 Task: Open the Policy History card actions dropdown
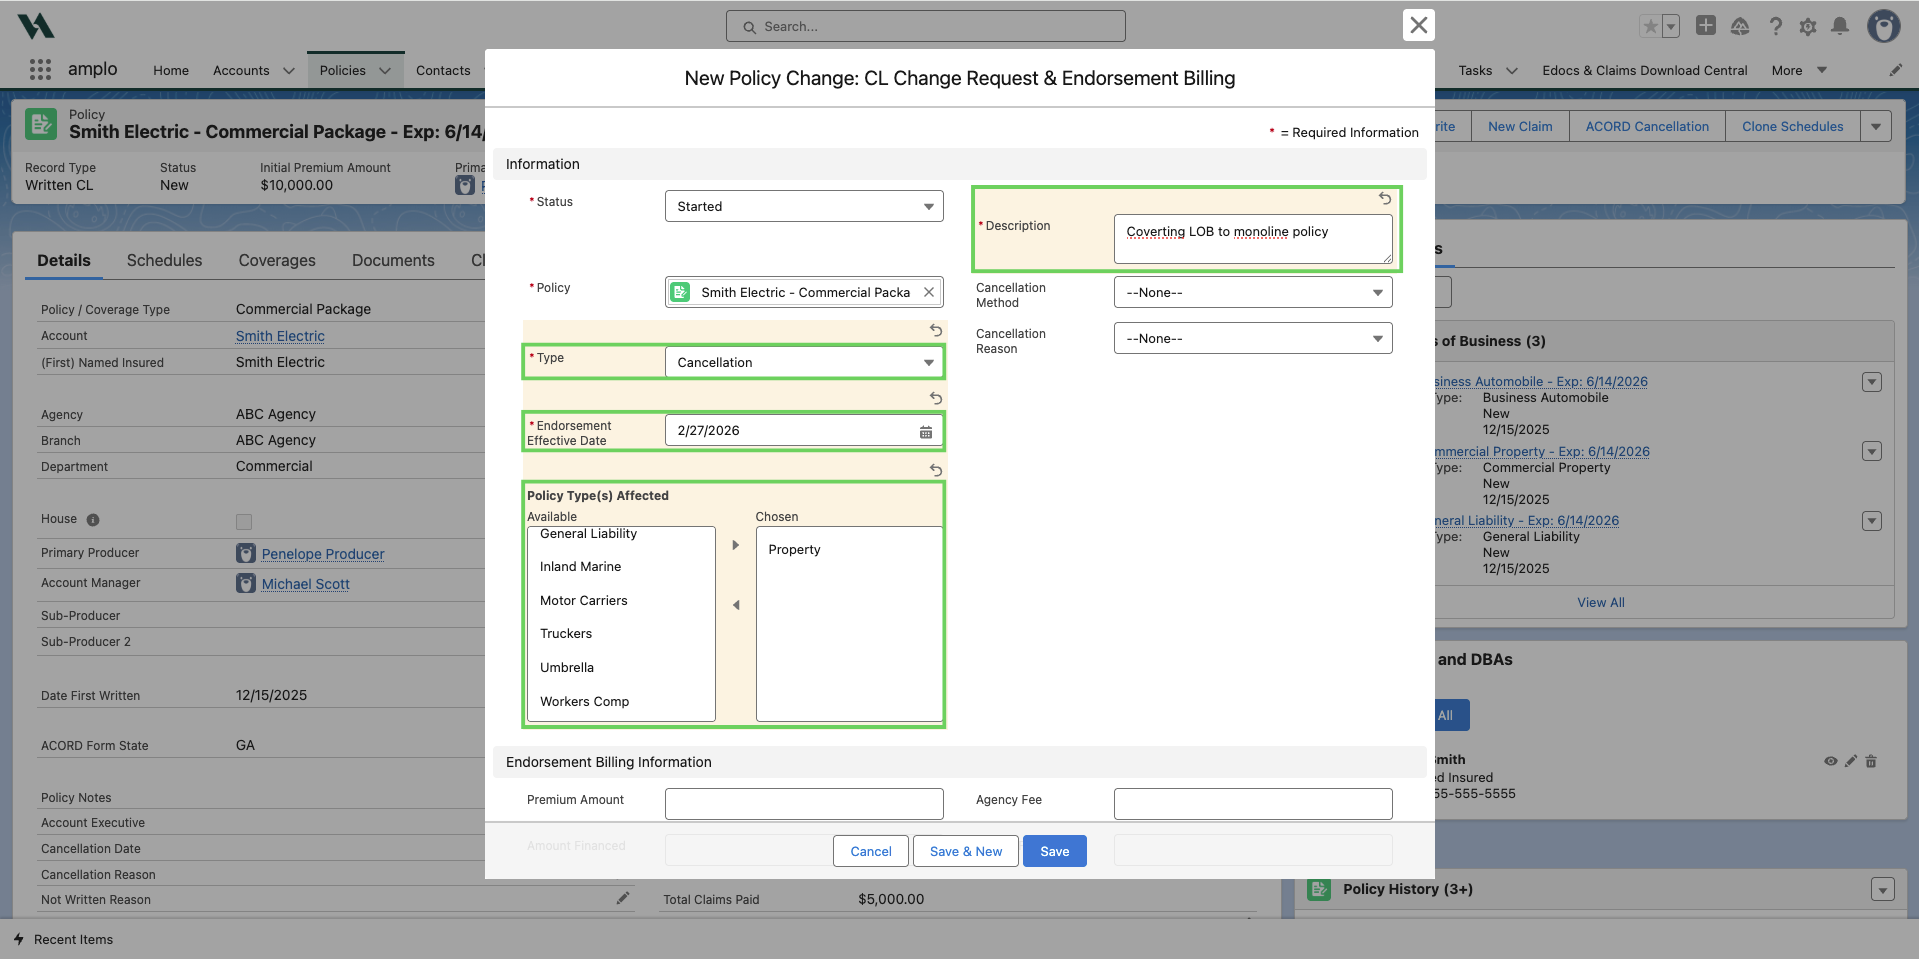1883,889
